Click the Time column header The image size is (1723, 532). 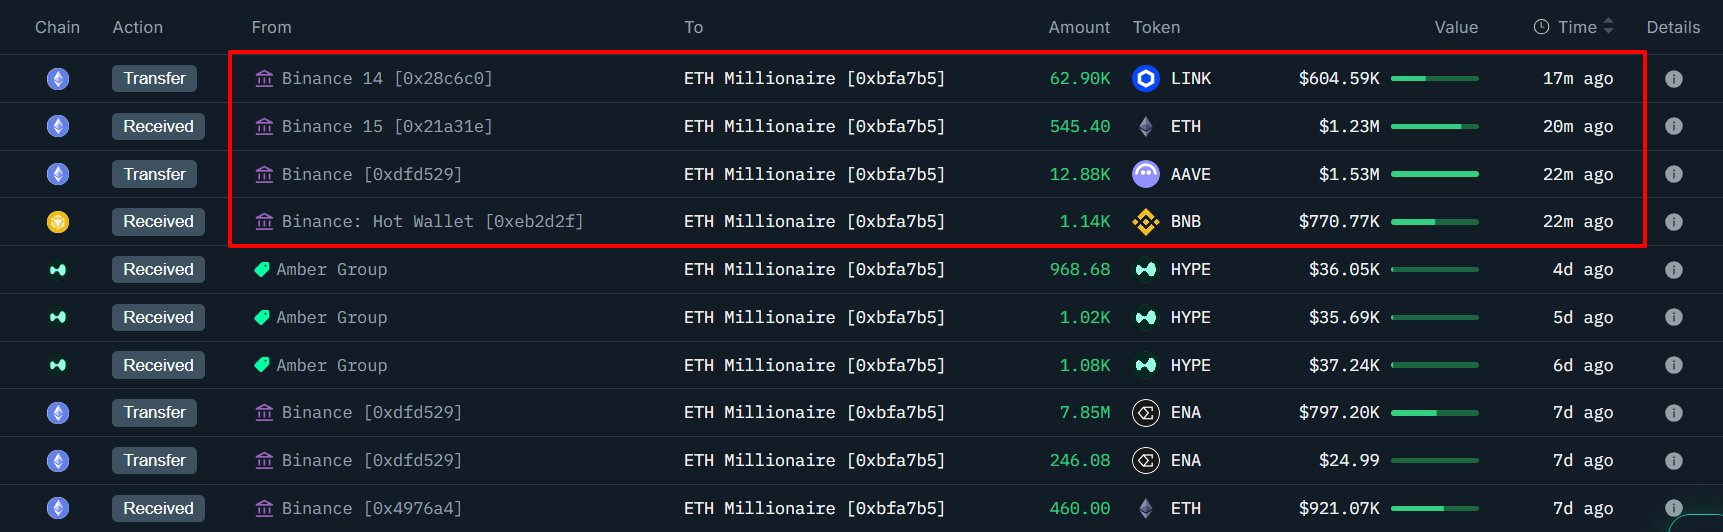tap(1576, 27)
